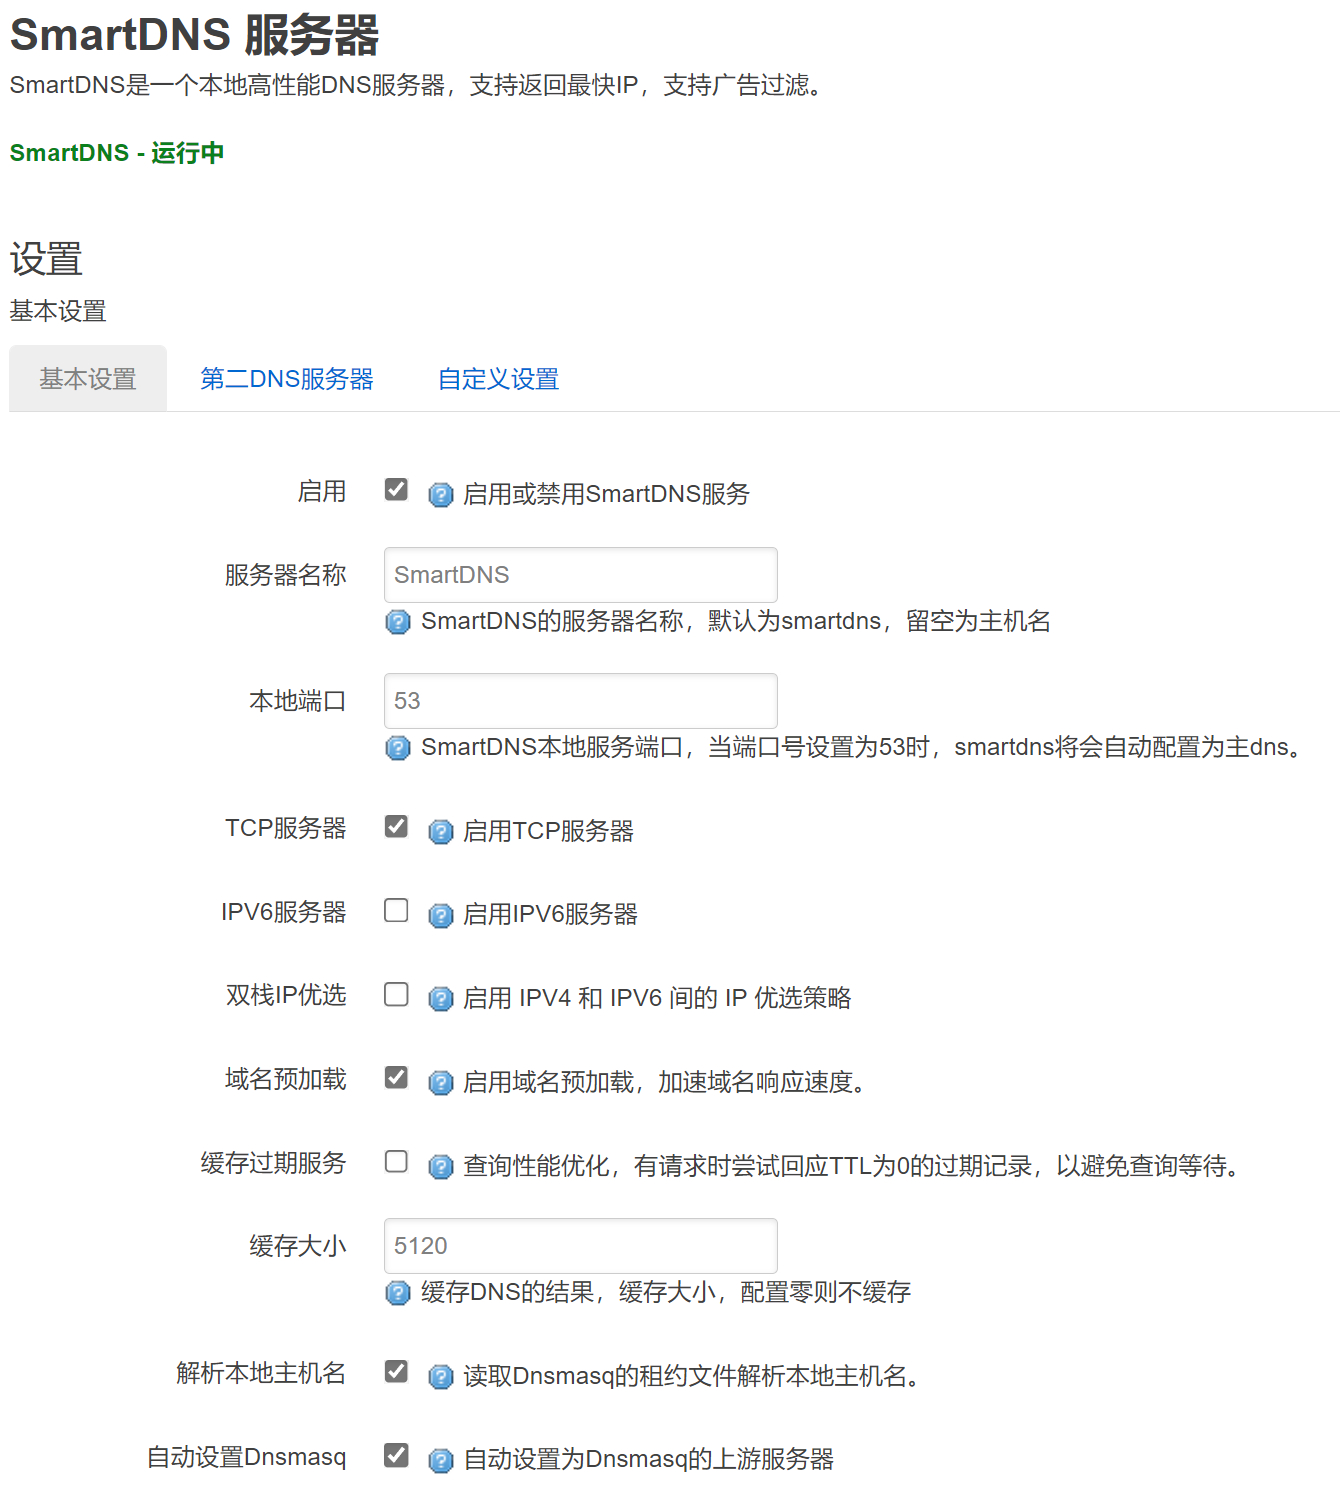Switch to the 第二DNS服务器 tab
Screen dimensions: 1340x1486
click(x=286, y=379)
